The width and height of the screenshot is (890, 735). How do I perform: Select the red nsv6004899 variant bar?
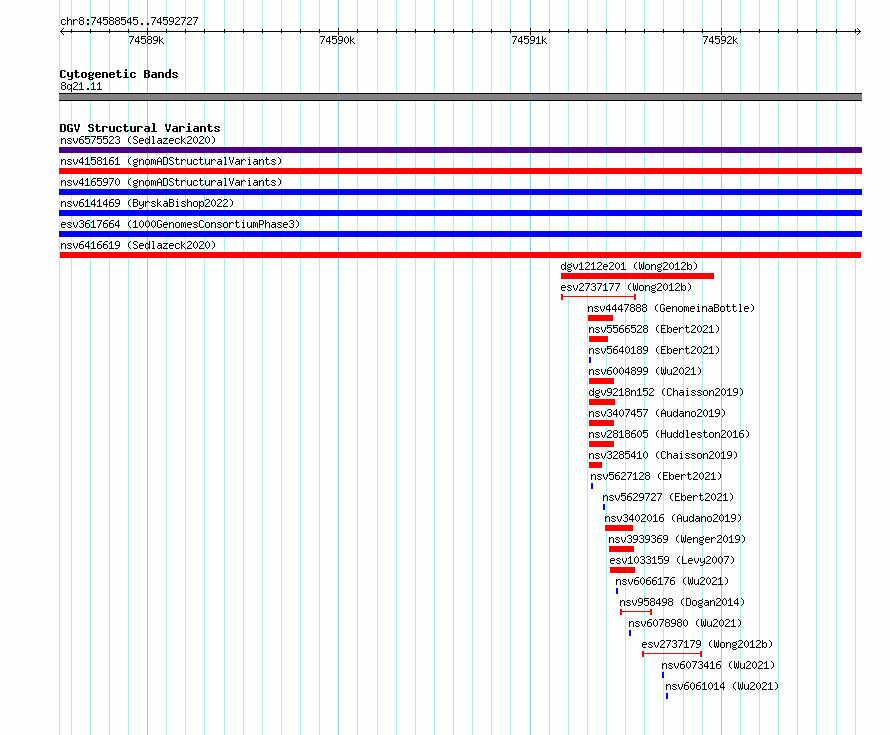(x=601, y=381)
